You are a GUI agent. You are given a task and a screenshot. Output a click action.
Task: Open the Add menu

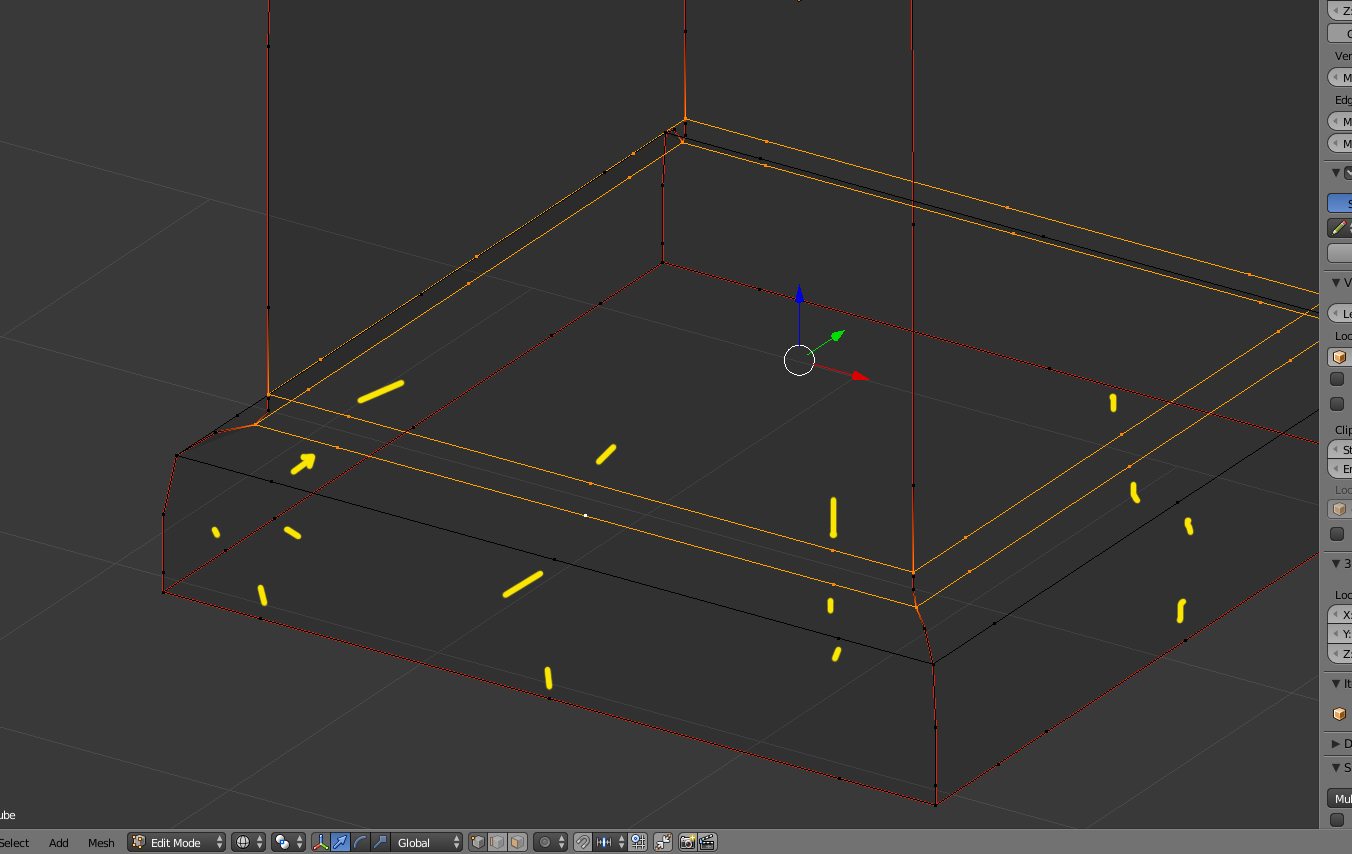coord(59,843)
